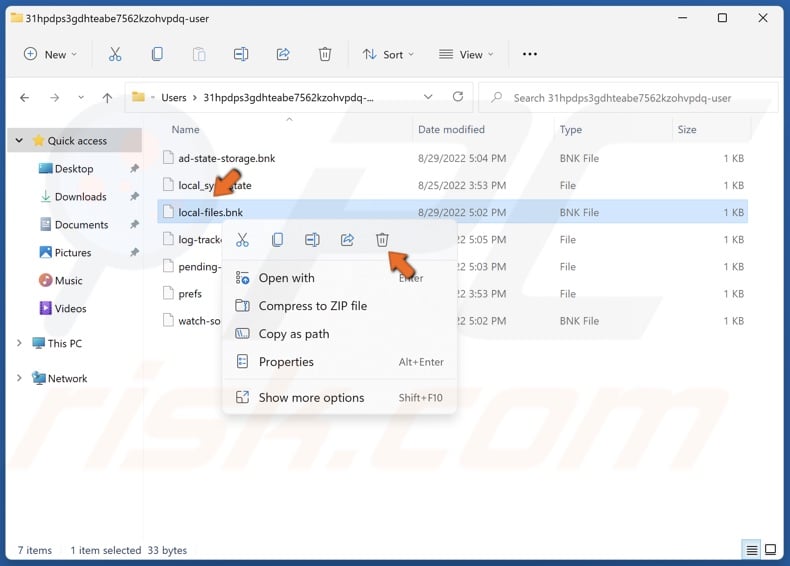The height and width of the screenshot is (566, 790).
Task: Open Desktop in Quick access
Action: point(74,169)
